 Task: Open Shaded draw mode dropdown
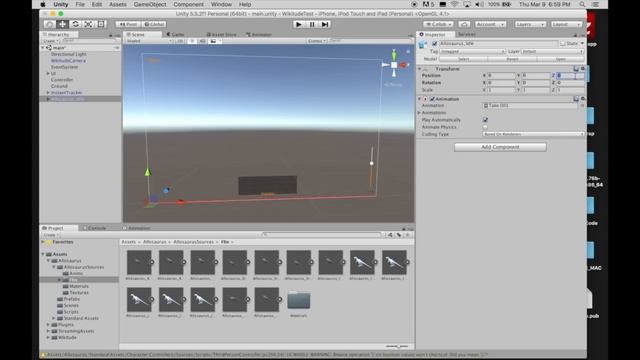(x=149, y=41)
